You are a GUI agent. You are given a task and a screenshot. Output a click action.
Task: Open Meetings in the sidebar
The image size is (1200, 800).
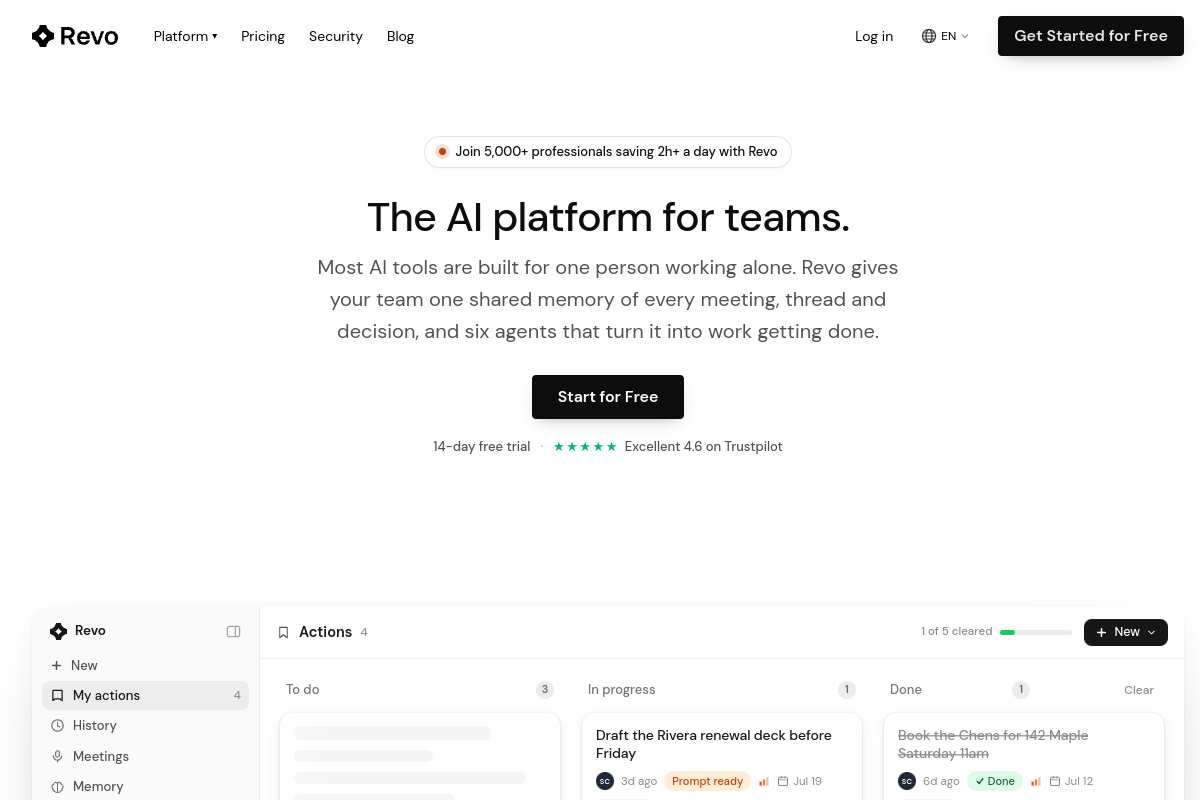click(145, 756)
